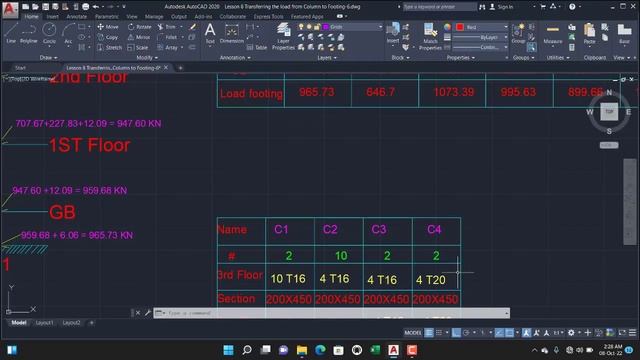640x360 pixels.
Task: Insert a Table
Action: tap(257, 47)
